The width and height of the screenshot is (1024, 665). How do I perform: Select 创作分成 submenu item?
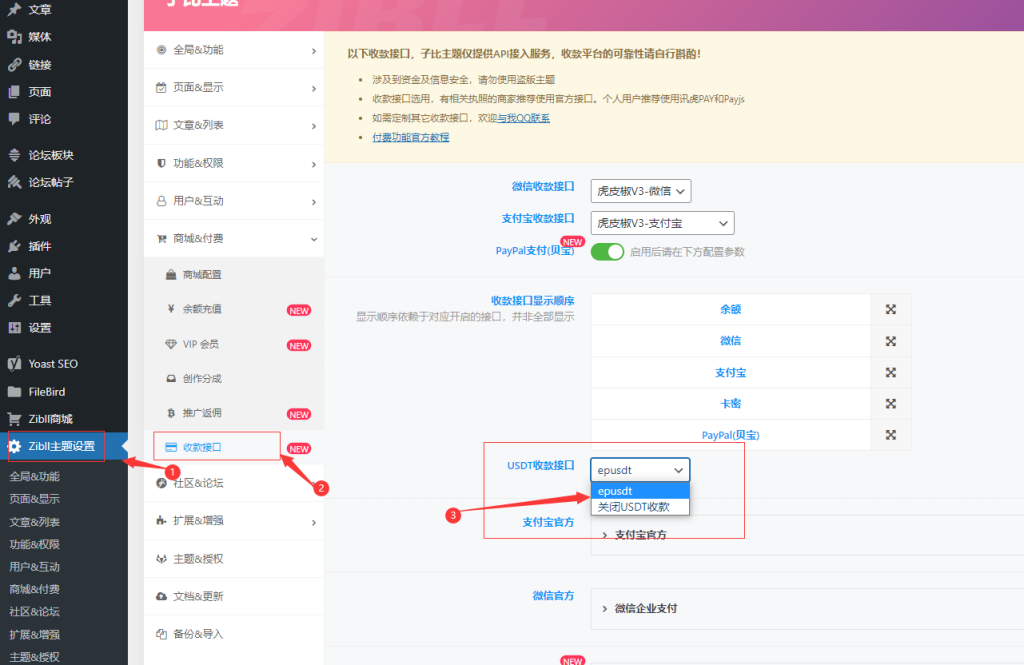pyautogui.click(x=234, y=379)
